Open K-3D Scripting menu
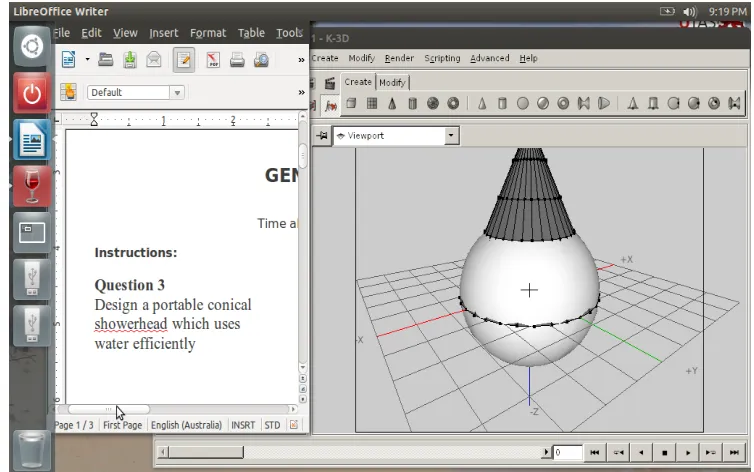 point(442,58)
